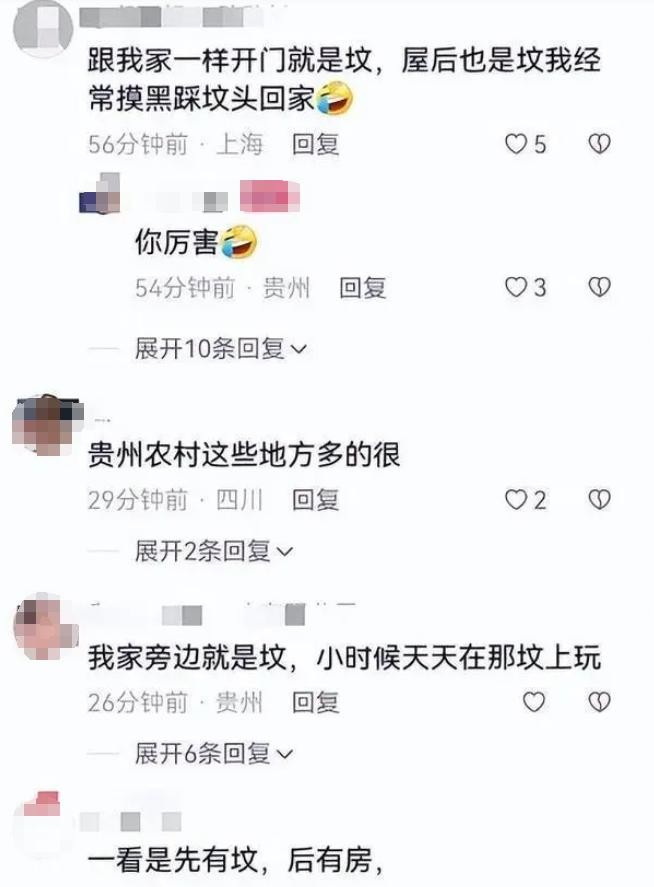Reply to the Sichuan user's comment
The width and height of the screenshot is (654, 887).
click(x=316, y=500)
